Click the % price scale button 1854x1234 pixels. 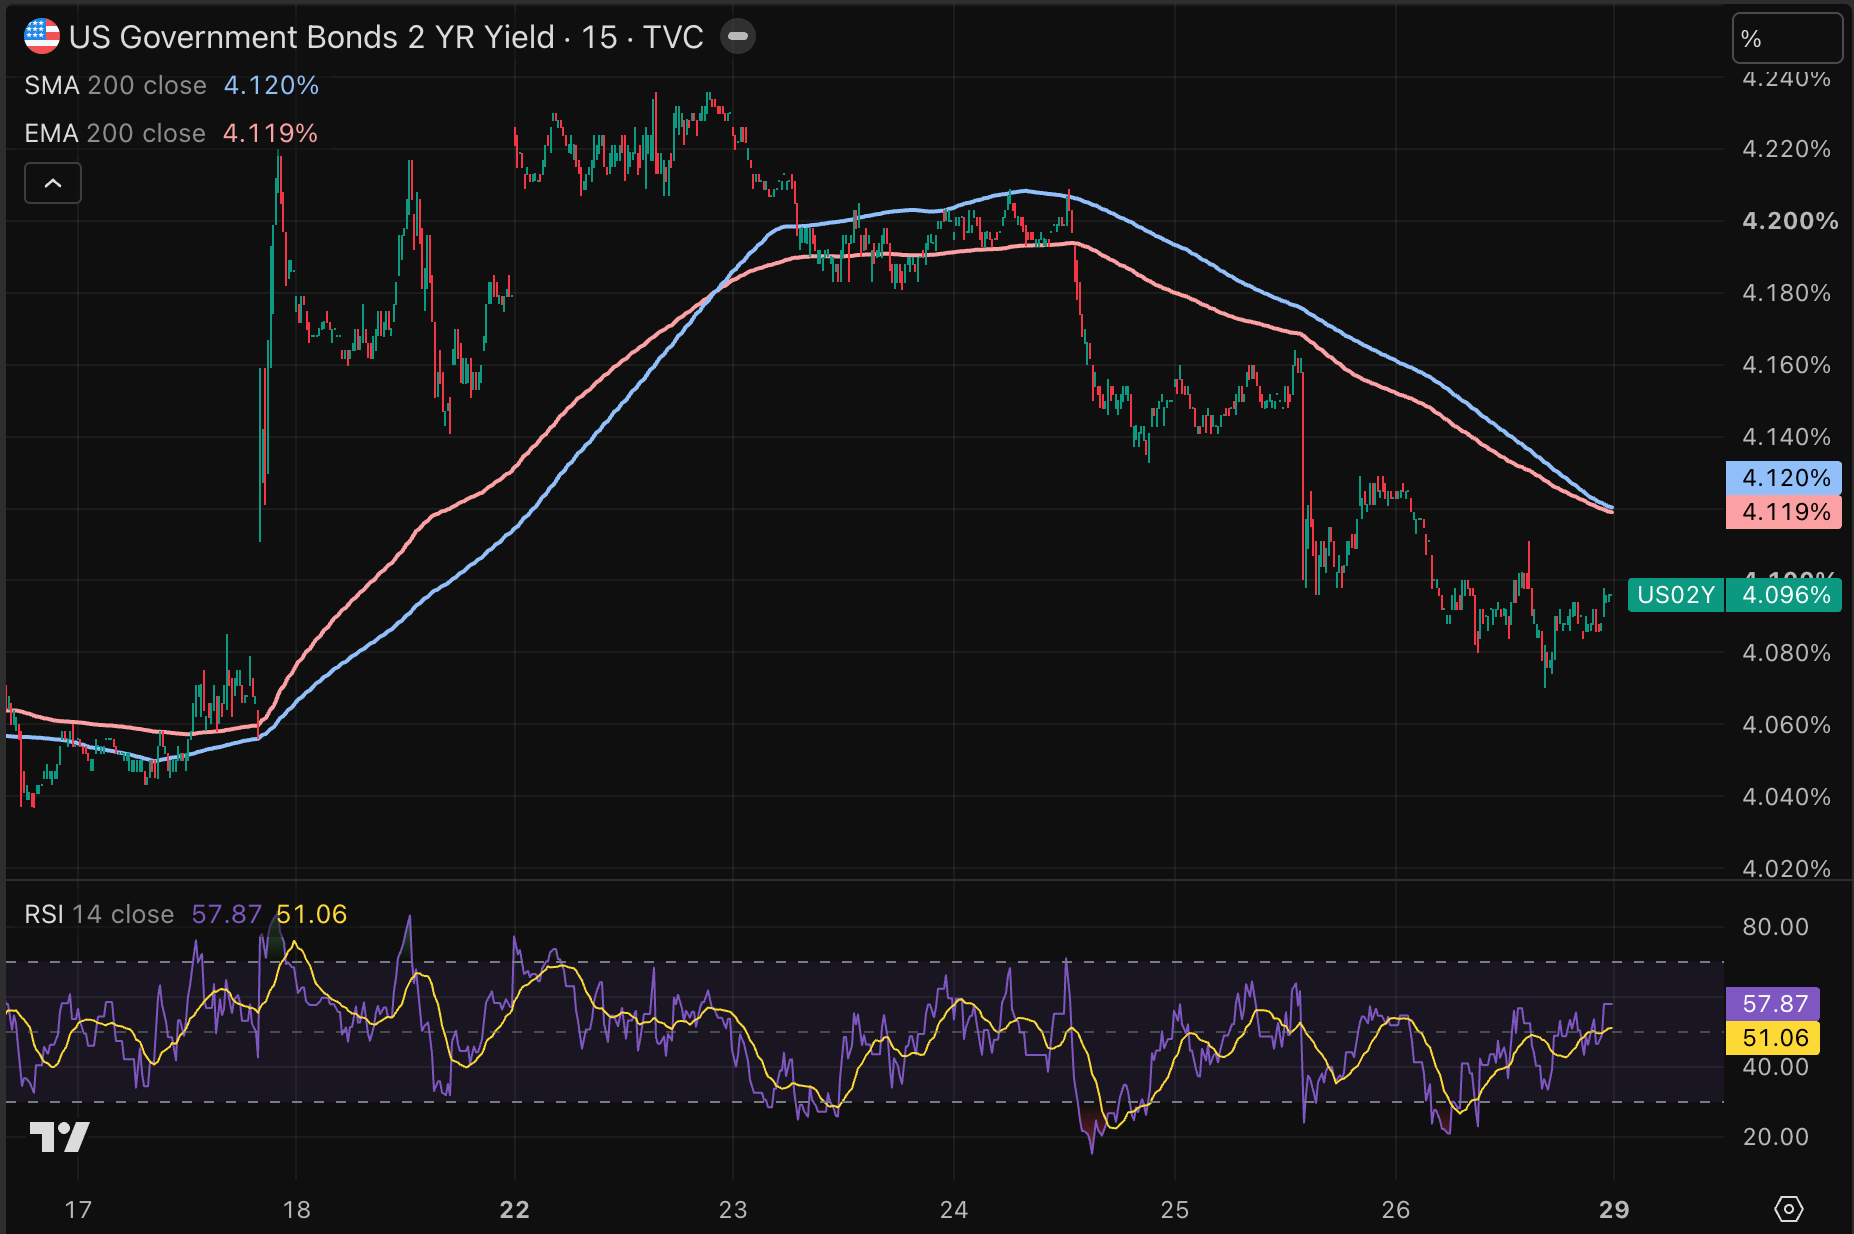pos(1787,39)
